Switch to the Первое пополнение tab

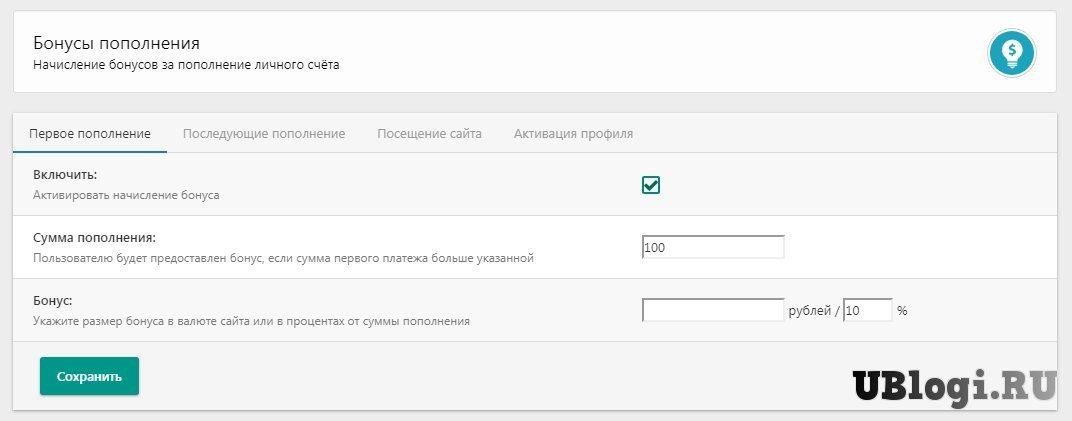(90, 134)
